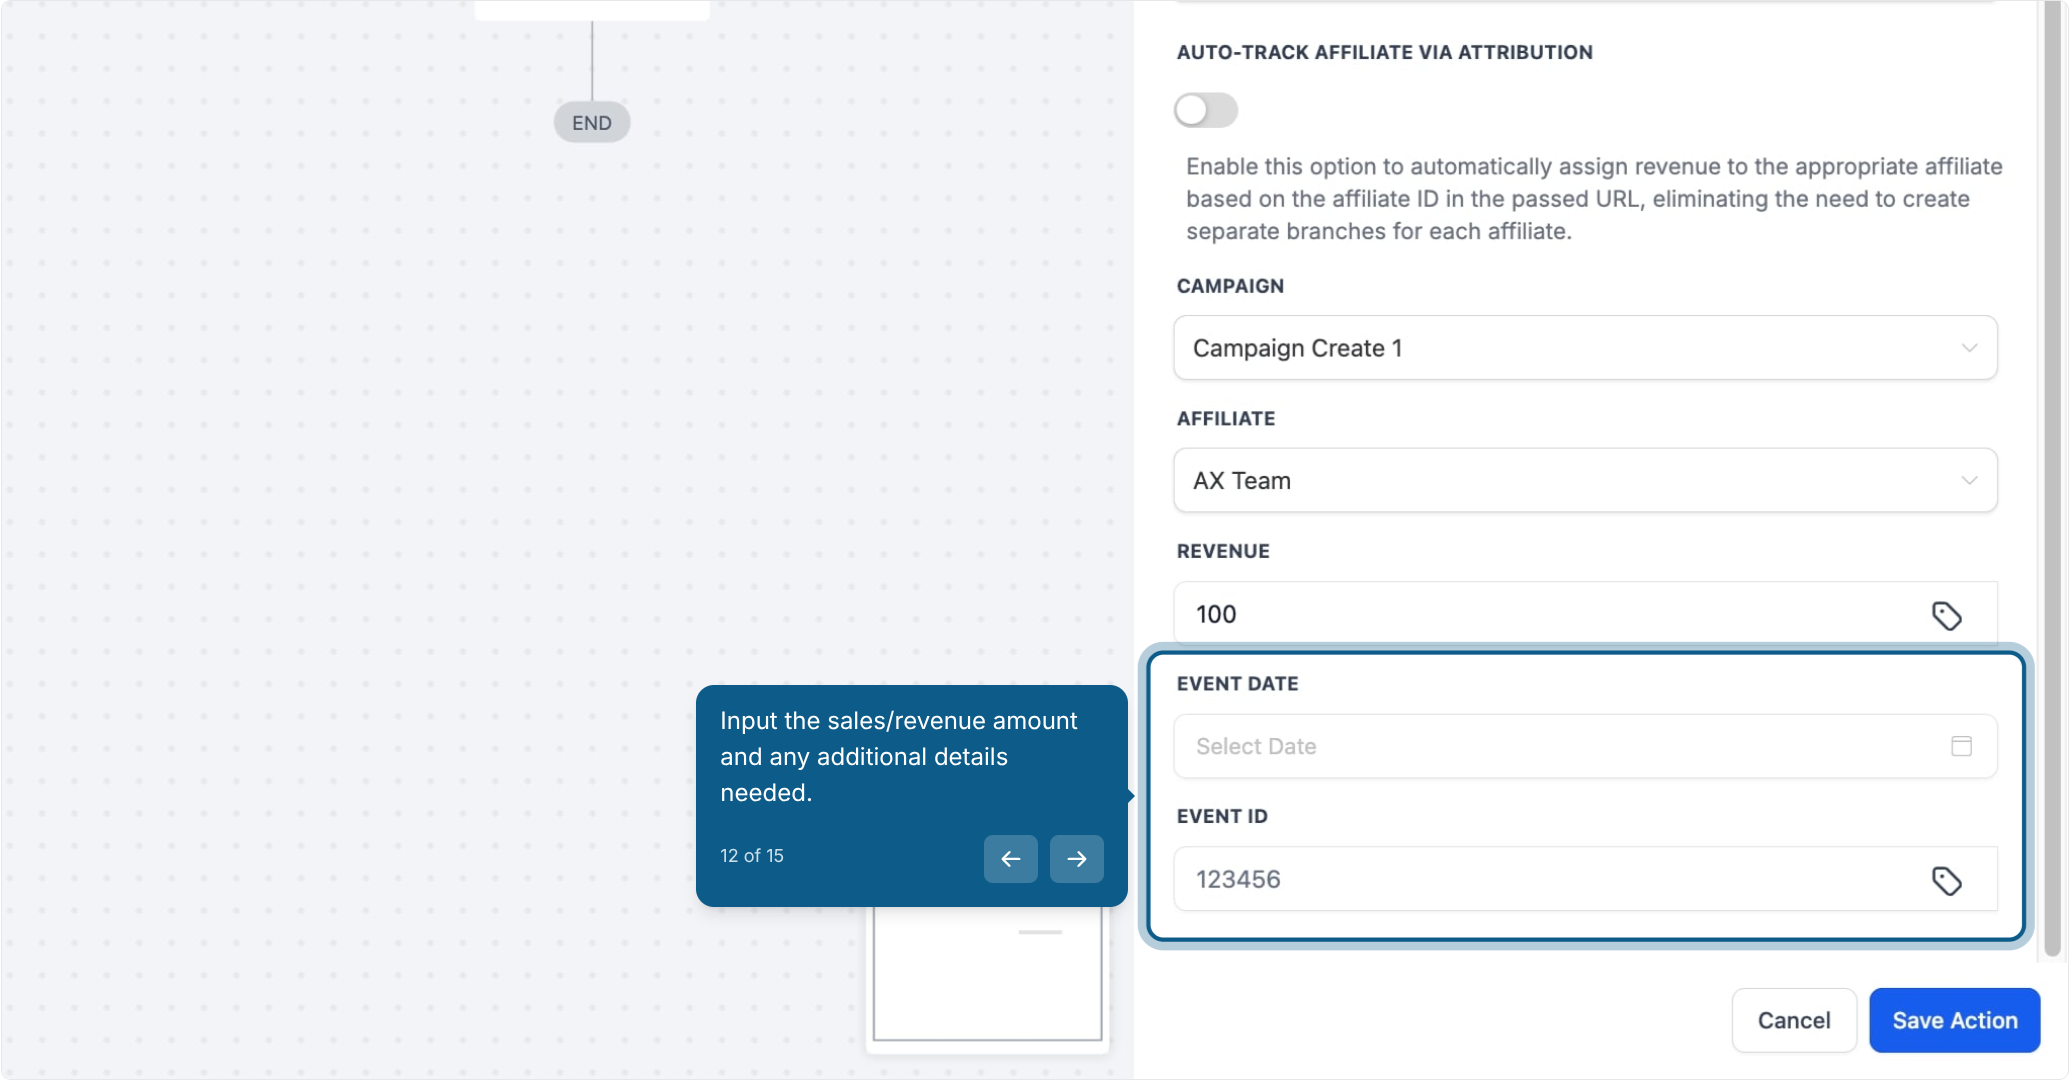2070x1080 pixels.
Task: Open the Campaign Create 1 combo box
Action: click(1585, 348)
